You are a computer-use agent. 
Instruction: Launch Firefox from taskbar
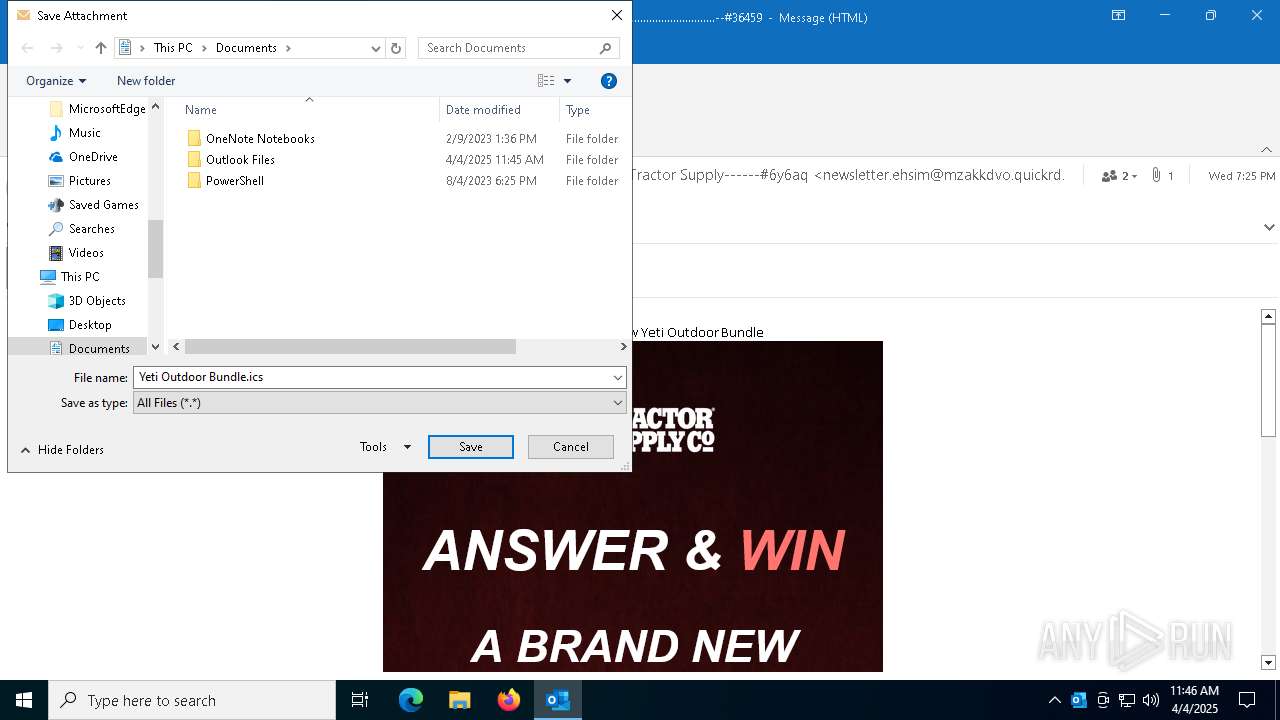509,700
